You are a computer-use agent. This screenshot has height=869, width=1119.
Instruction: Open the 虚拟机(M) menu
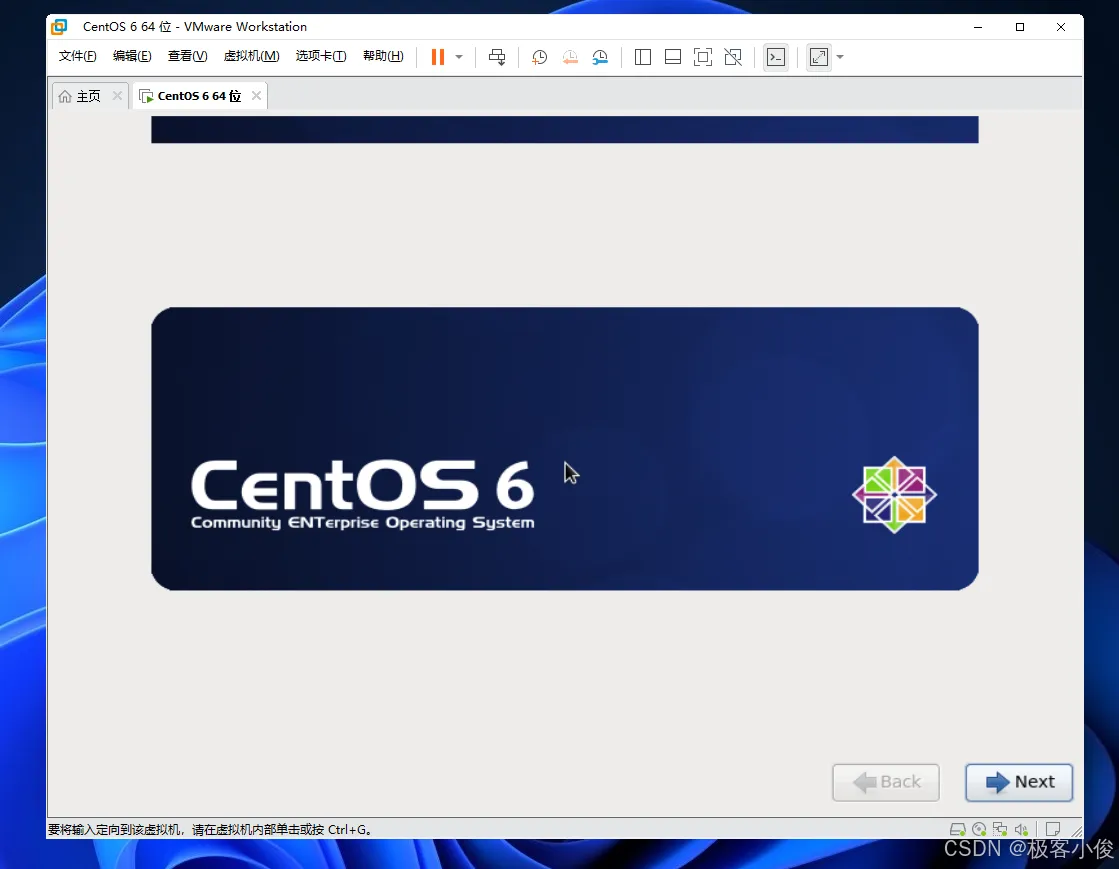[x=251, y=56]
